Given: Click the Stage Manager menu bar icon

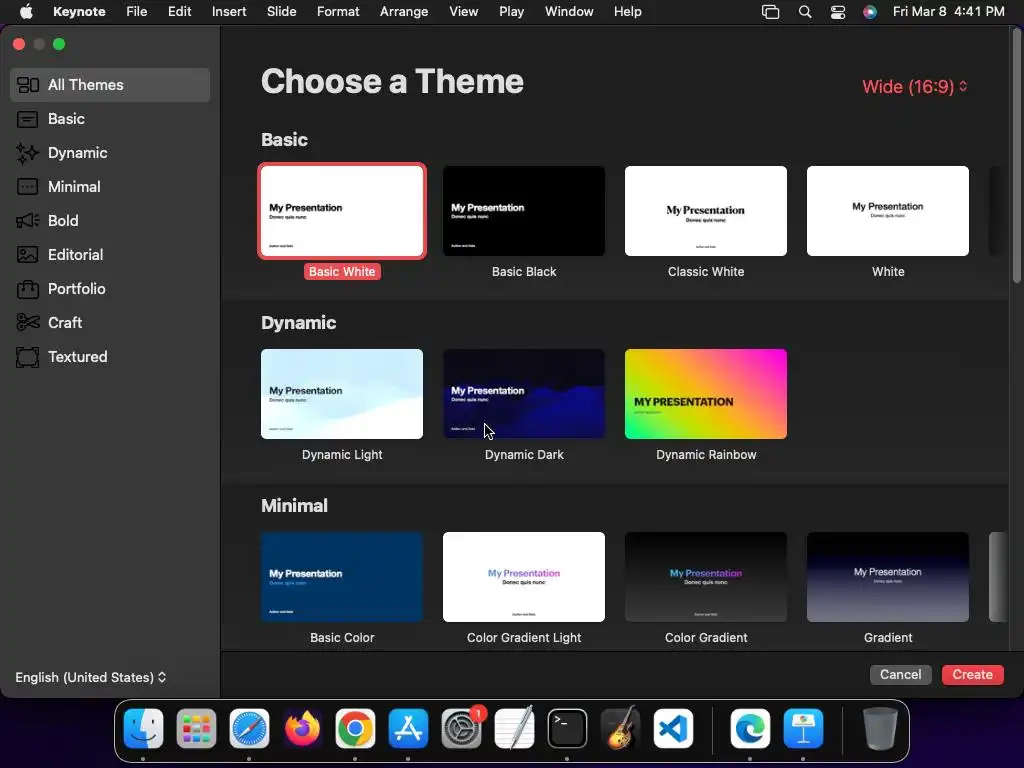Looking at the screenshot, I should point(771,12).
